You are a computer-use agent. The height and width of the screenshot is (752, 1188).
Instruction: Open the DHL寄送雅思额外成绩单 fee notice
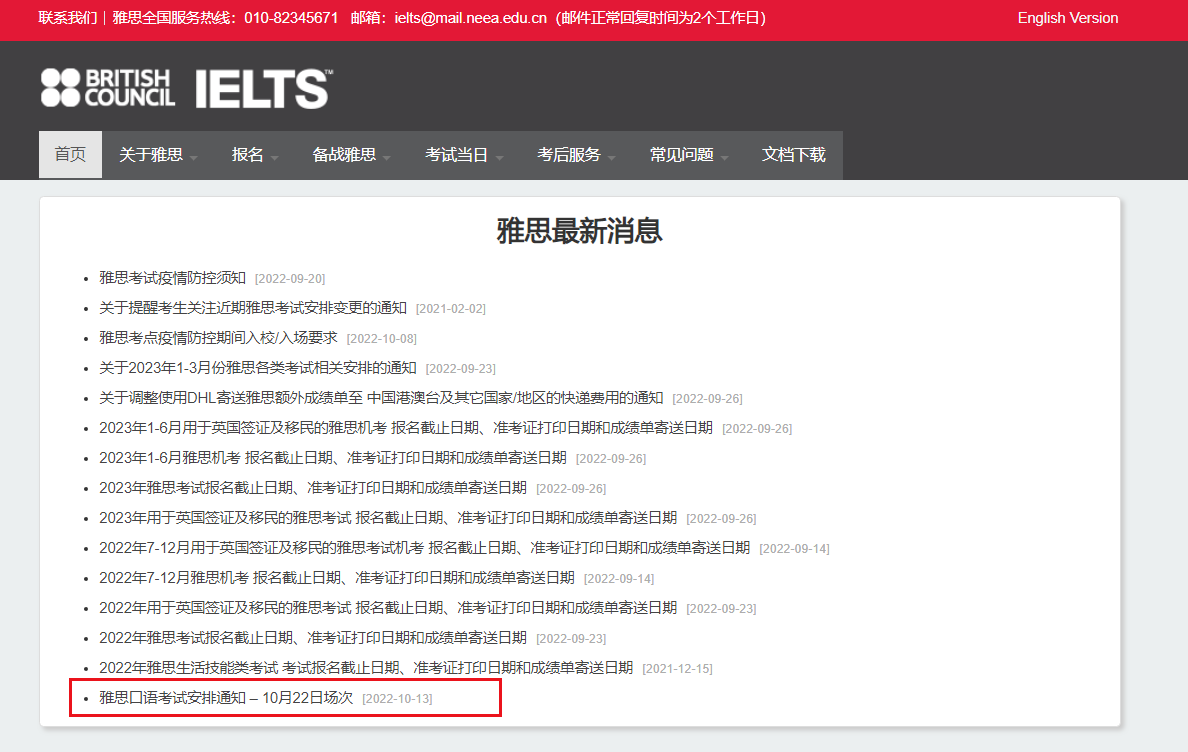tap(381, 398)
